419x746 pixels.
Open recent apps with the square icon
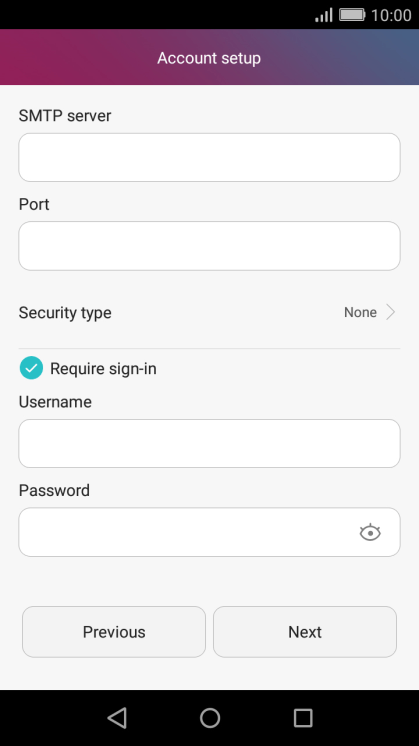click(x=303, y=717)
